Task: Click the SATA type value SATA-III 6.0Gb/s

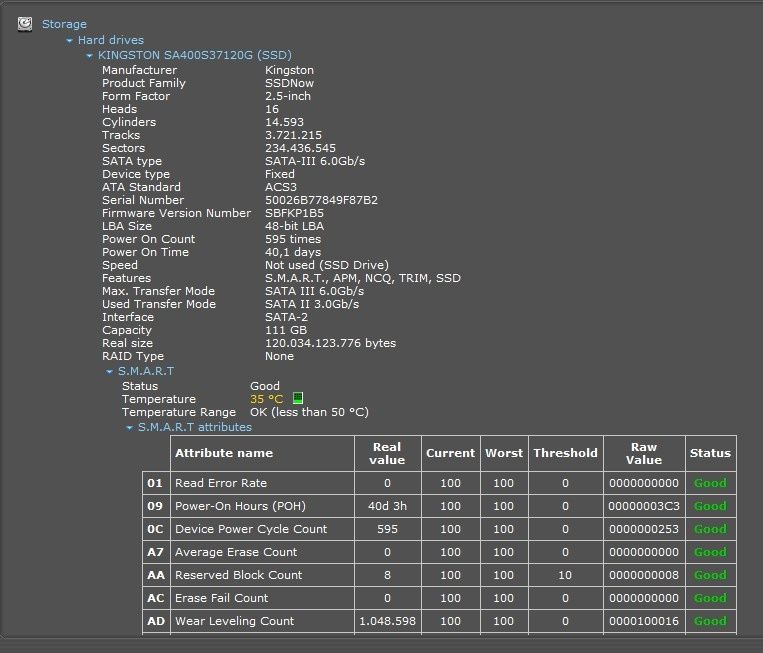Action: (x=315, y=161)
